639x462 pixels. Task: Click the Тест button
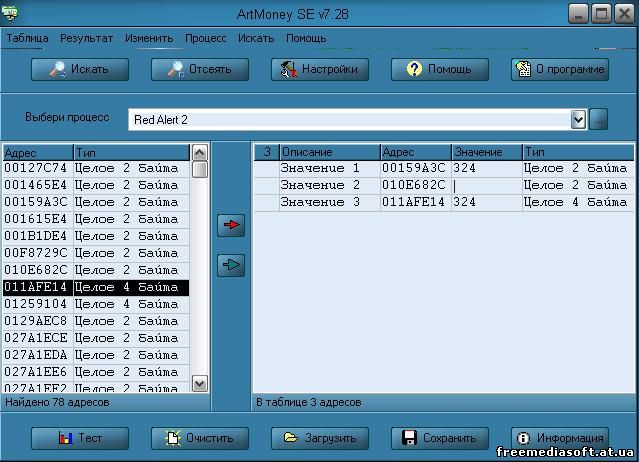[80, 438]
